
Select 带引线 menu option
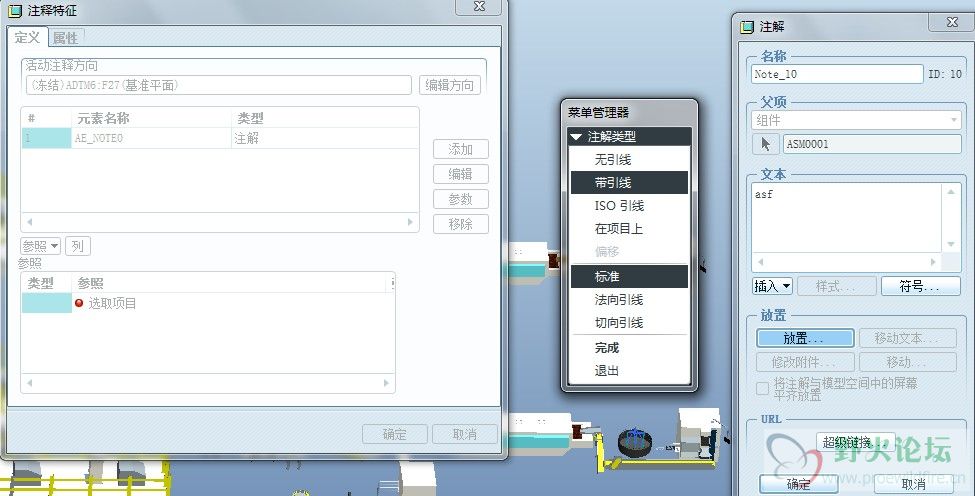629,183
